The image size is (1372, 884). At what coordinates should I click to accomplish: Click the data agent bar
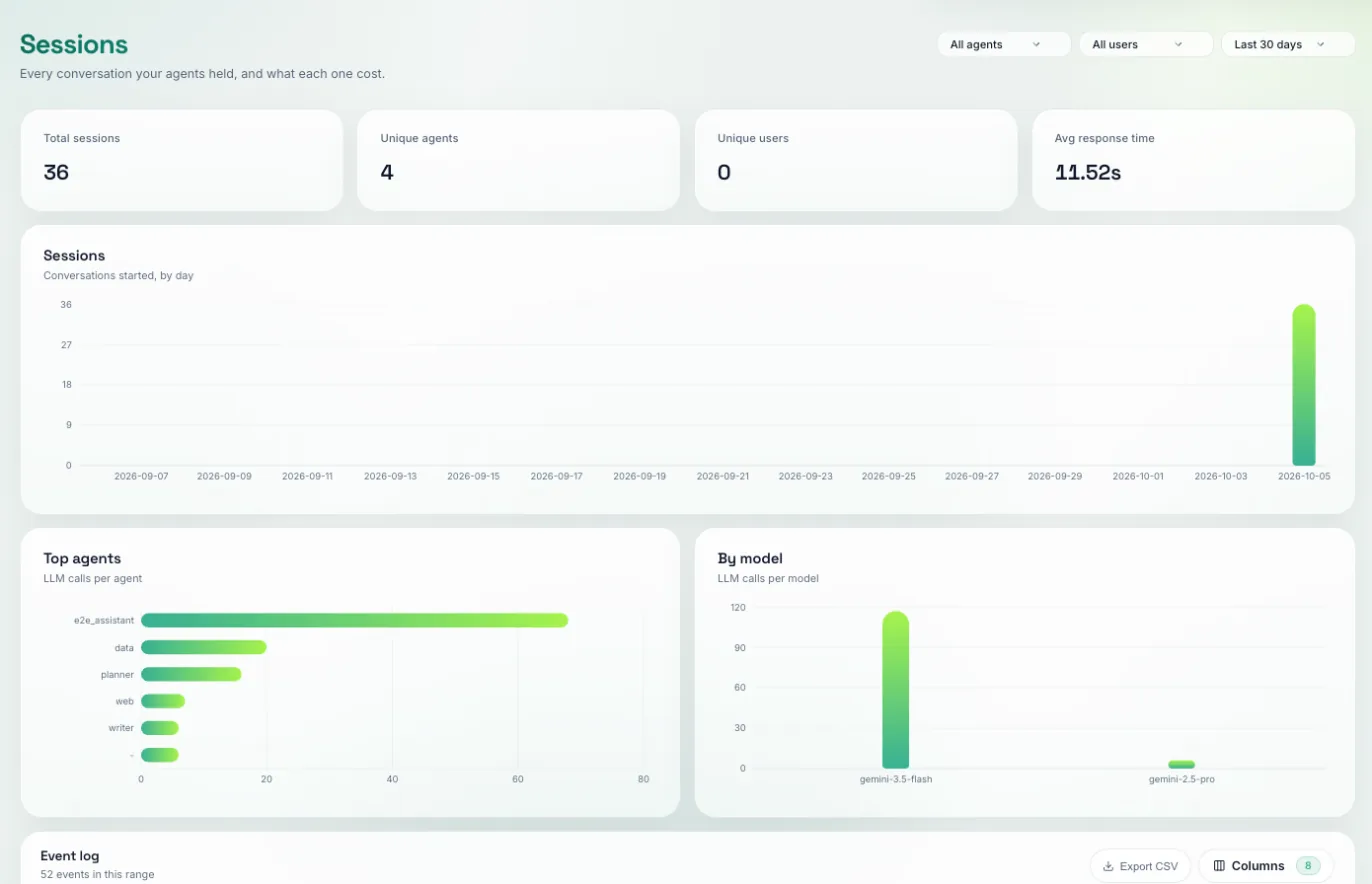[x=204, y=647]
